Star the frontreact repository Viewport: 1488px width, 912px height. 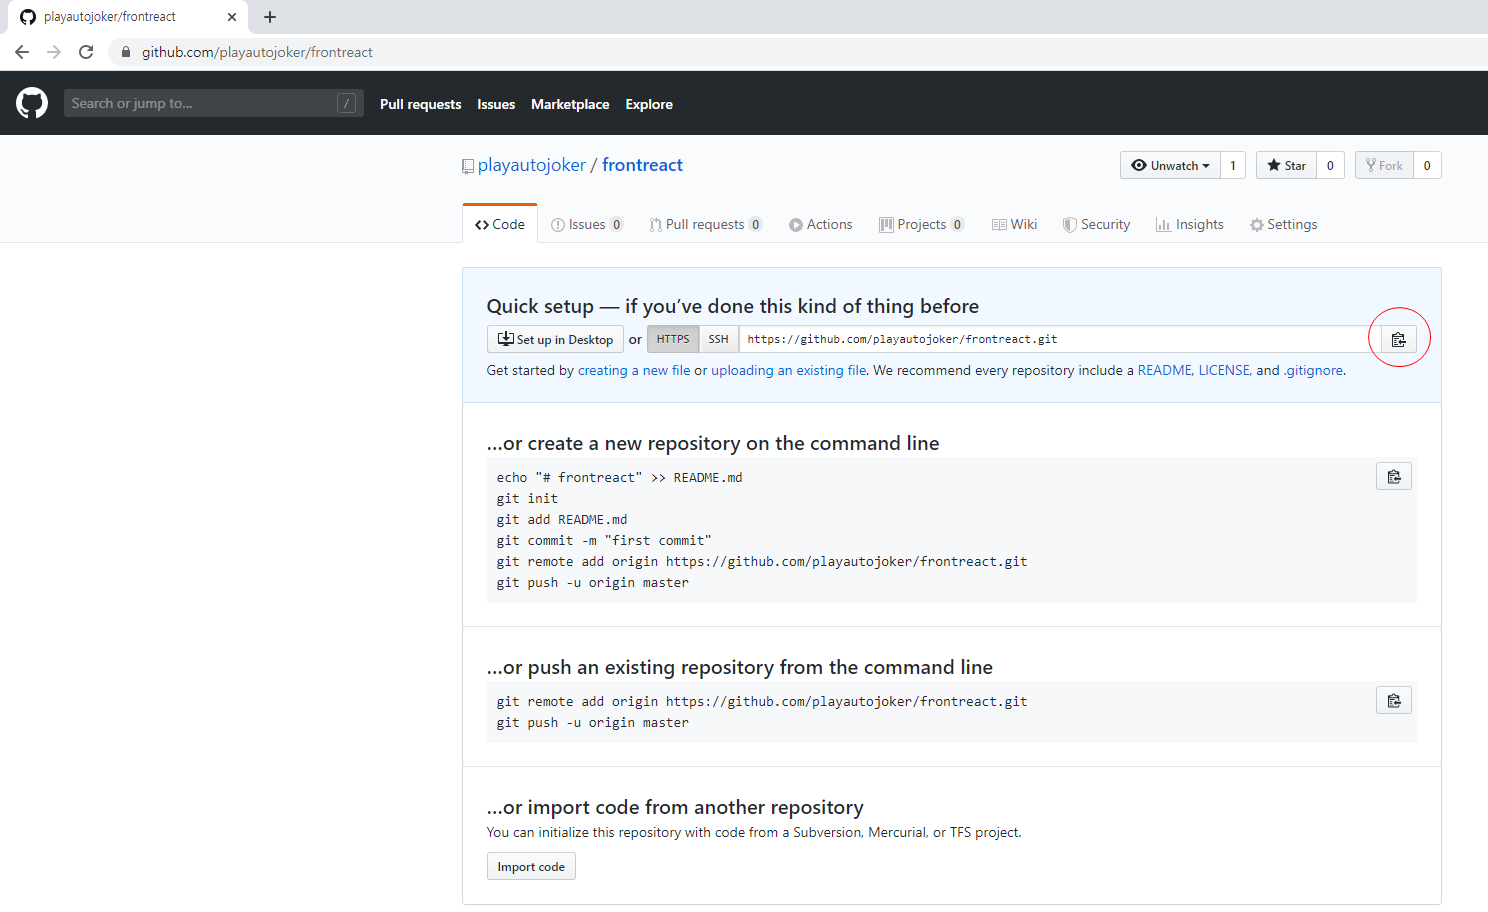click(x=1286, y=165)
